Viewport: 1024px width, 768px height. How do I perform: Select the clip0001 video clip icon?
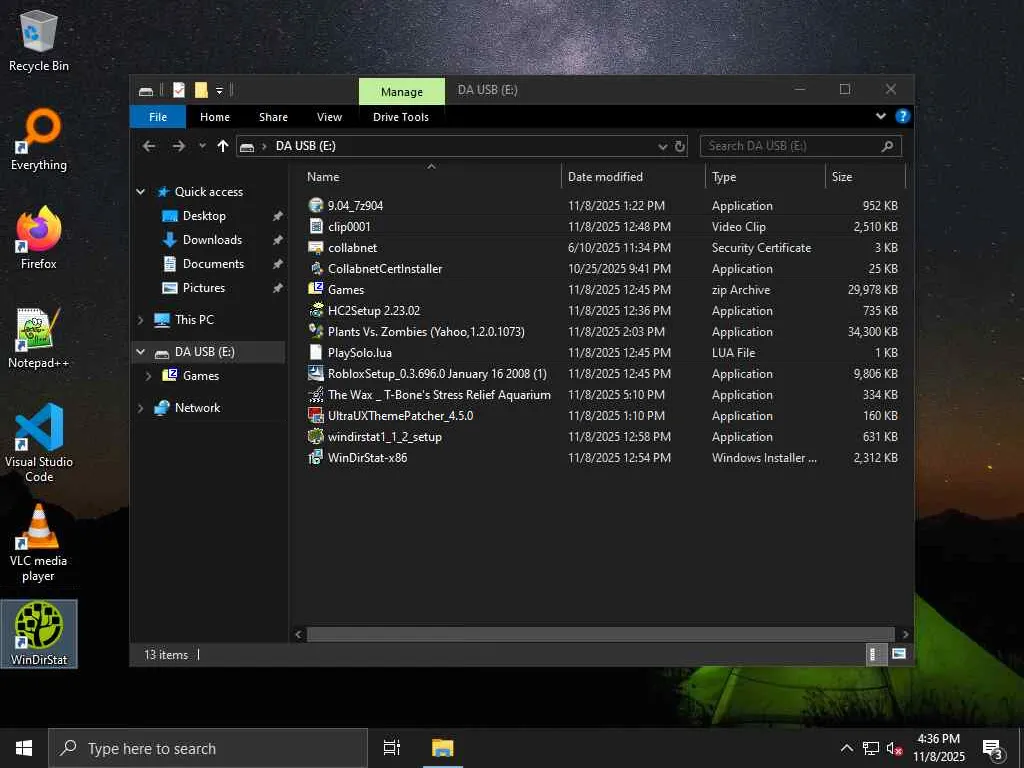(x=315, y=226)
